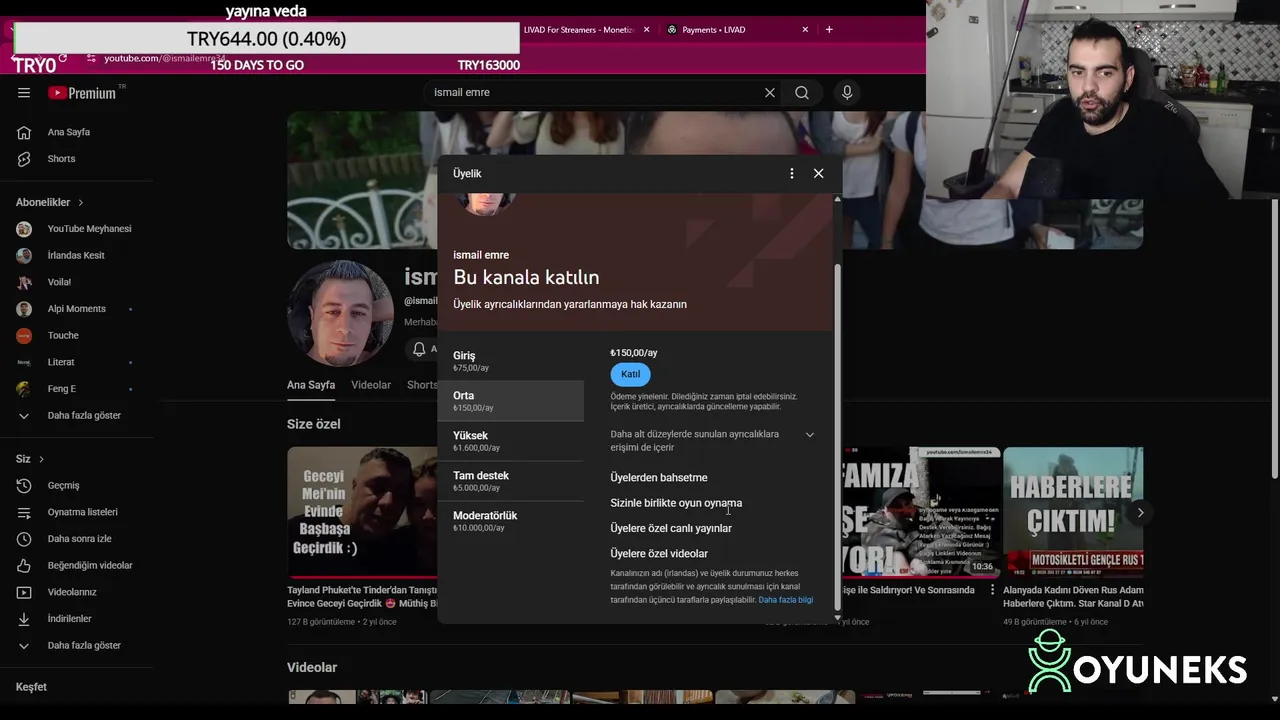
Task: Open the Abonelikler section arrow
Action: click(81, 203)
